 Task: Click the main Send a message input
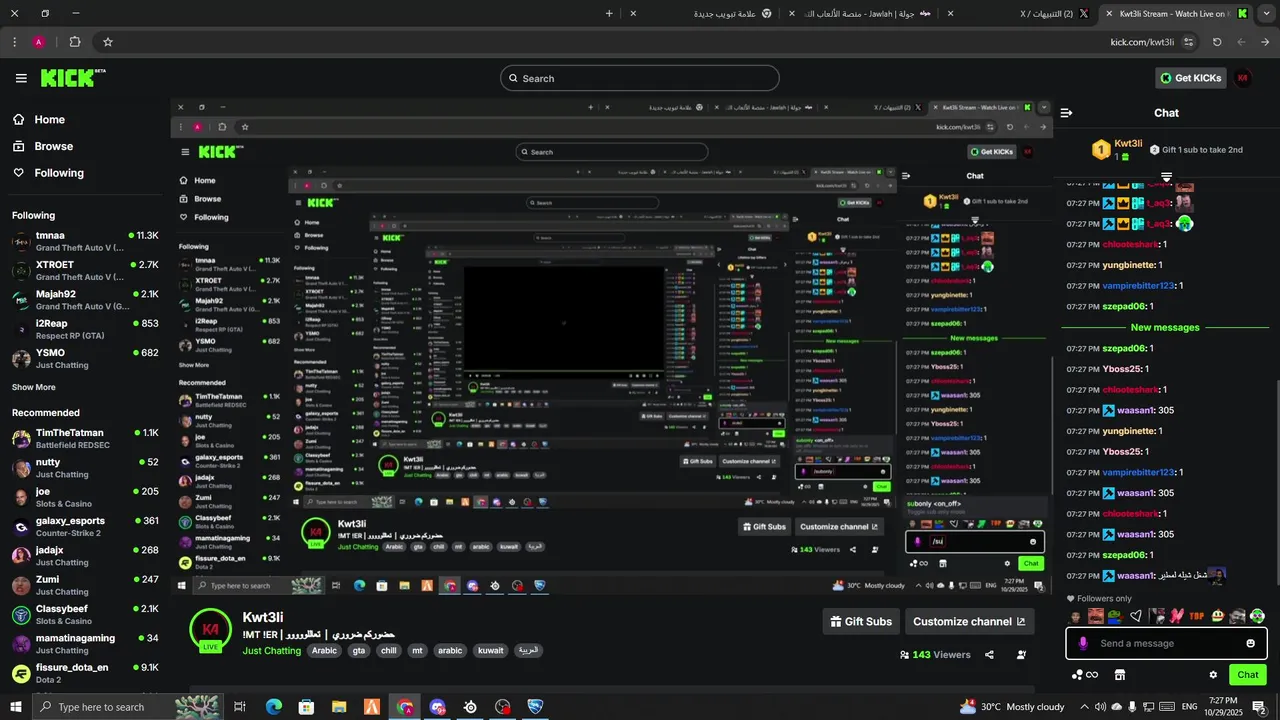click(x=1166, y=643)
